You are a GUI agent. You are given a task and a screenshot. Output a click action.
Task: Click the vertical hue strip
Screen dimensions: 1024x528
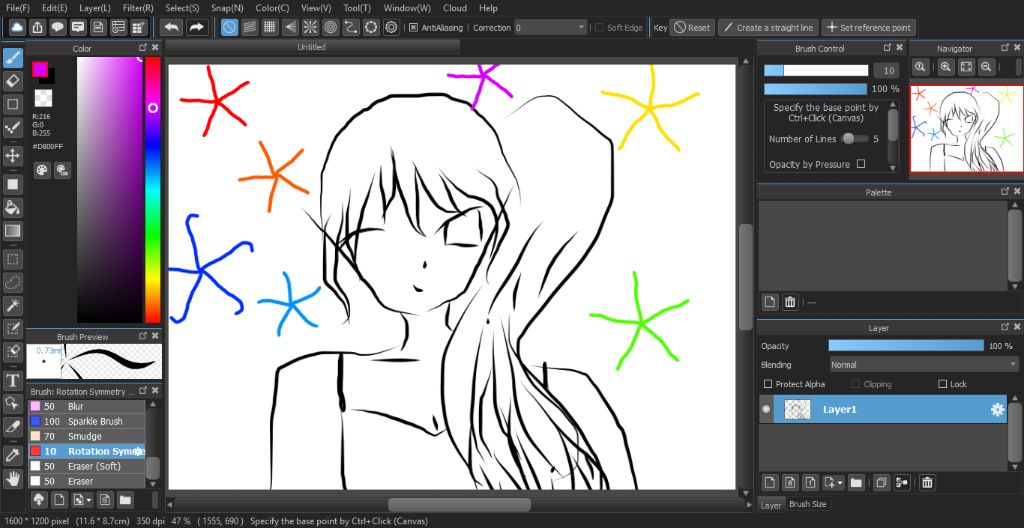click(152, 190)
